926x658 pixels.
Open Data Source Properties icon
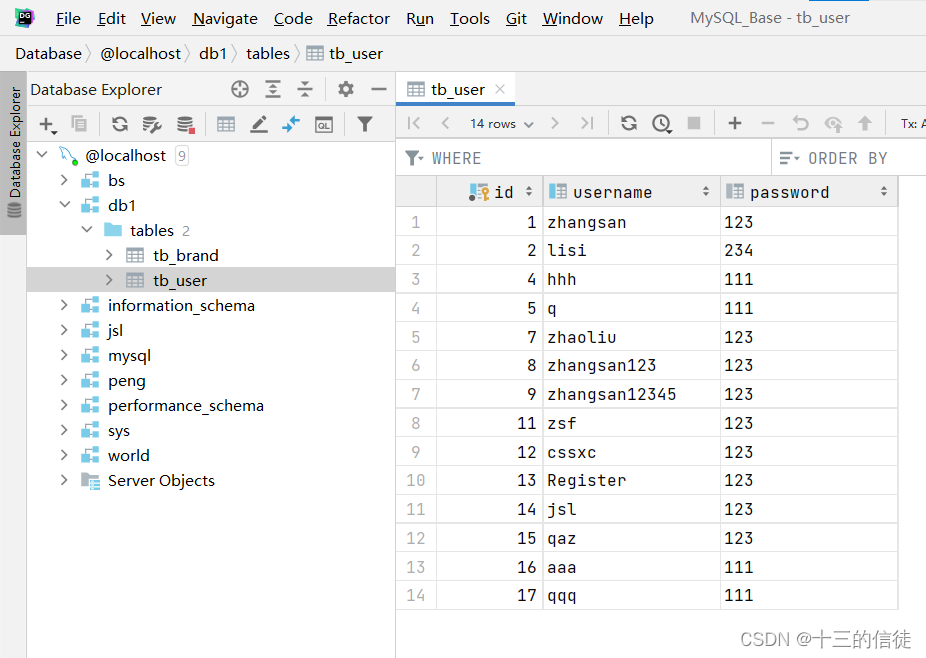pyautogui.click(x=152, y=124)
